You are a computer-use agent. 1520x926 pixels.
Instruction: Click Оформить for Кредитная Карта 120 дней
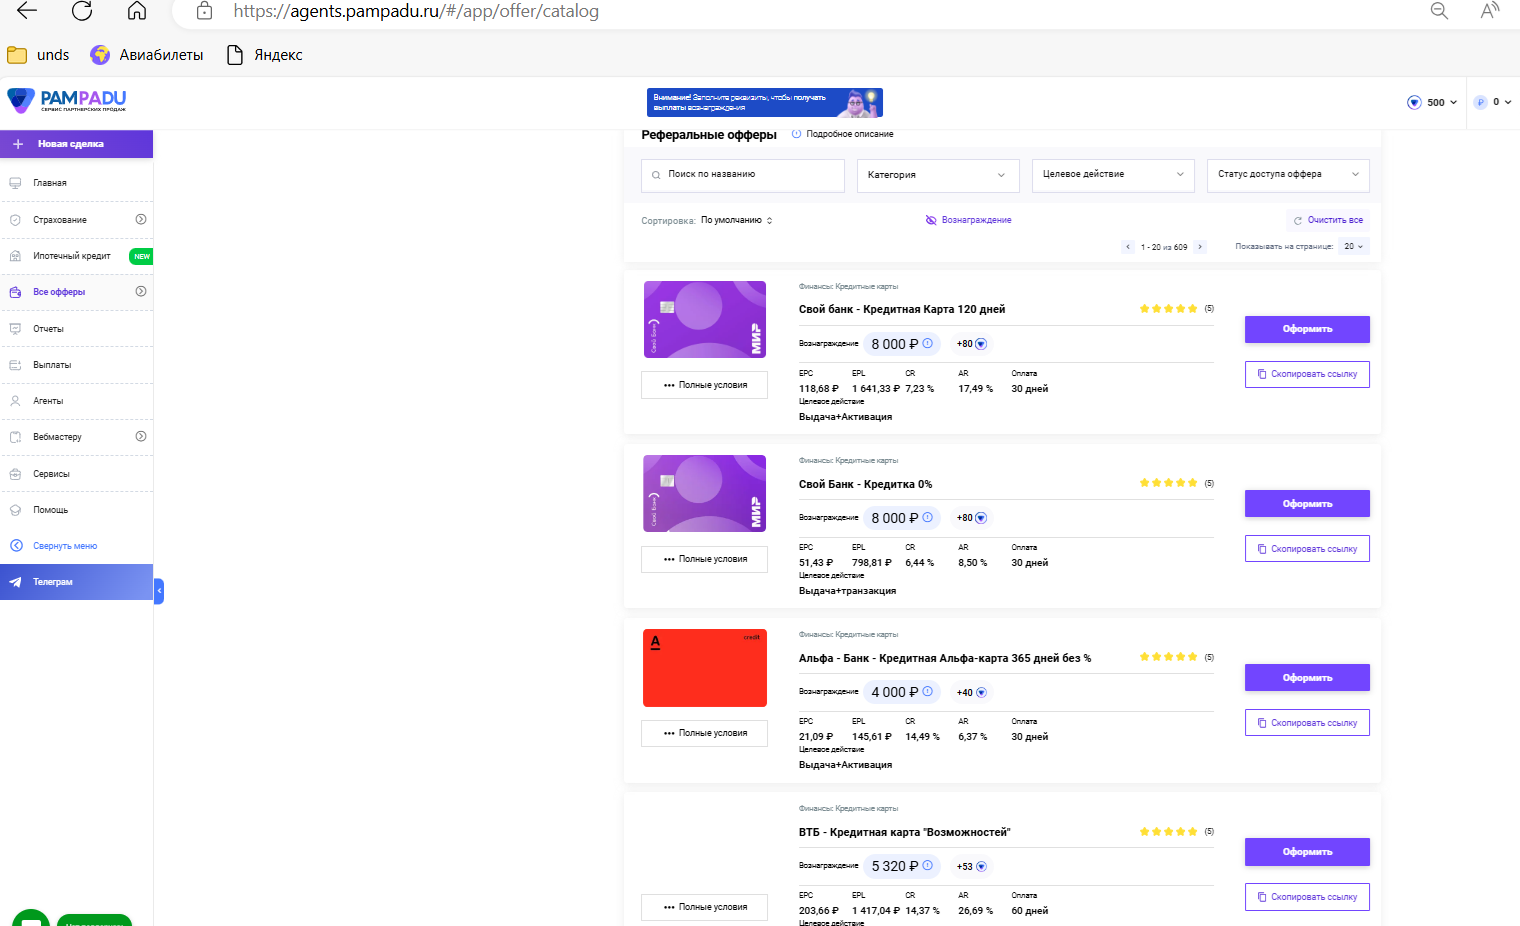pos(1307,329)
